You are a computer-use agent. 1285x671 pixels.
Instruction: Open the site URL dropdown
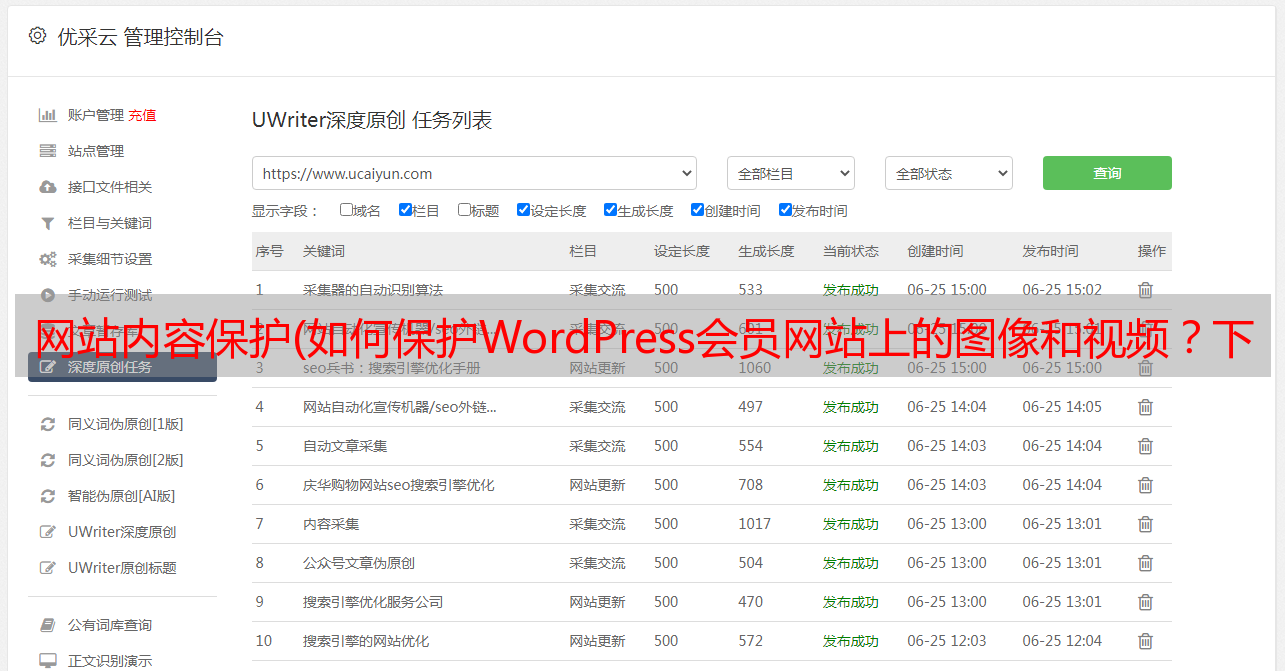(x=474, y=173)
